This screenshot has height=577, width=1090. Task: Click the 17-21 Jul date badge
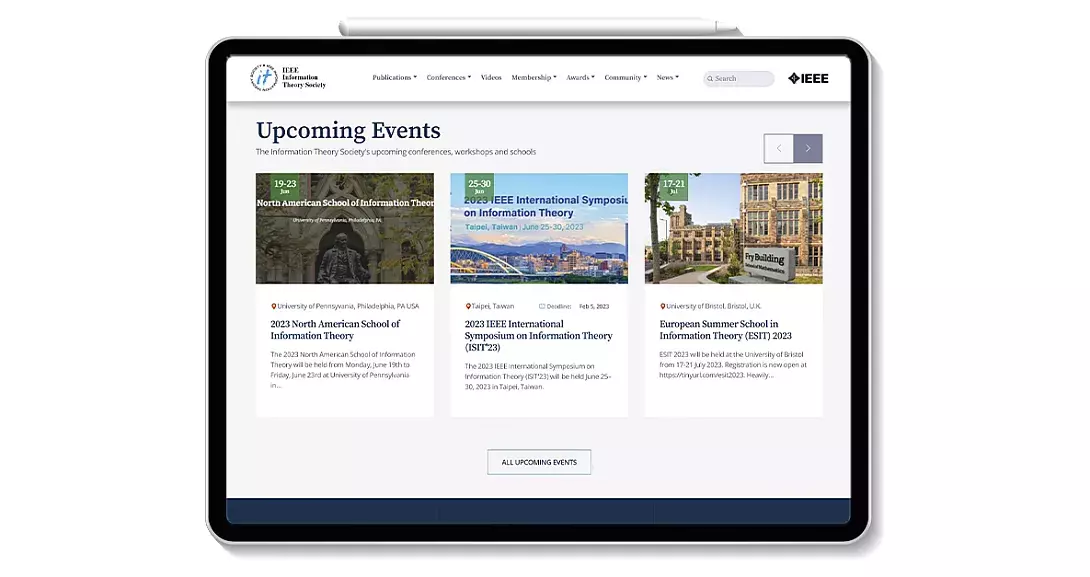click(673, 186)
